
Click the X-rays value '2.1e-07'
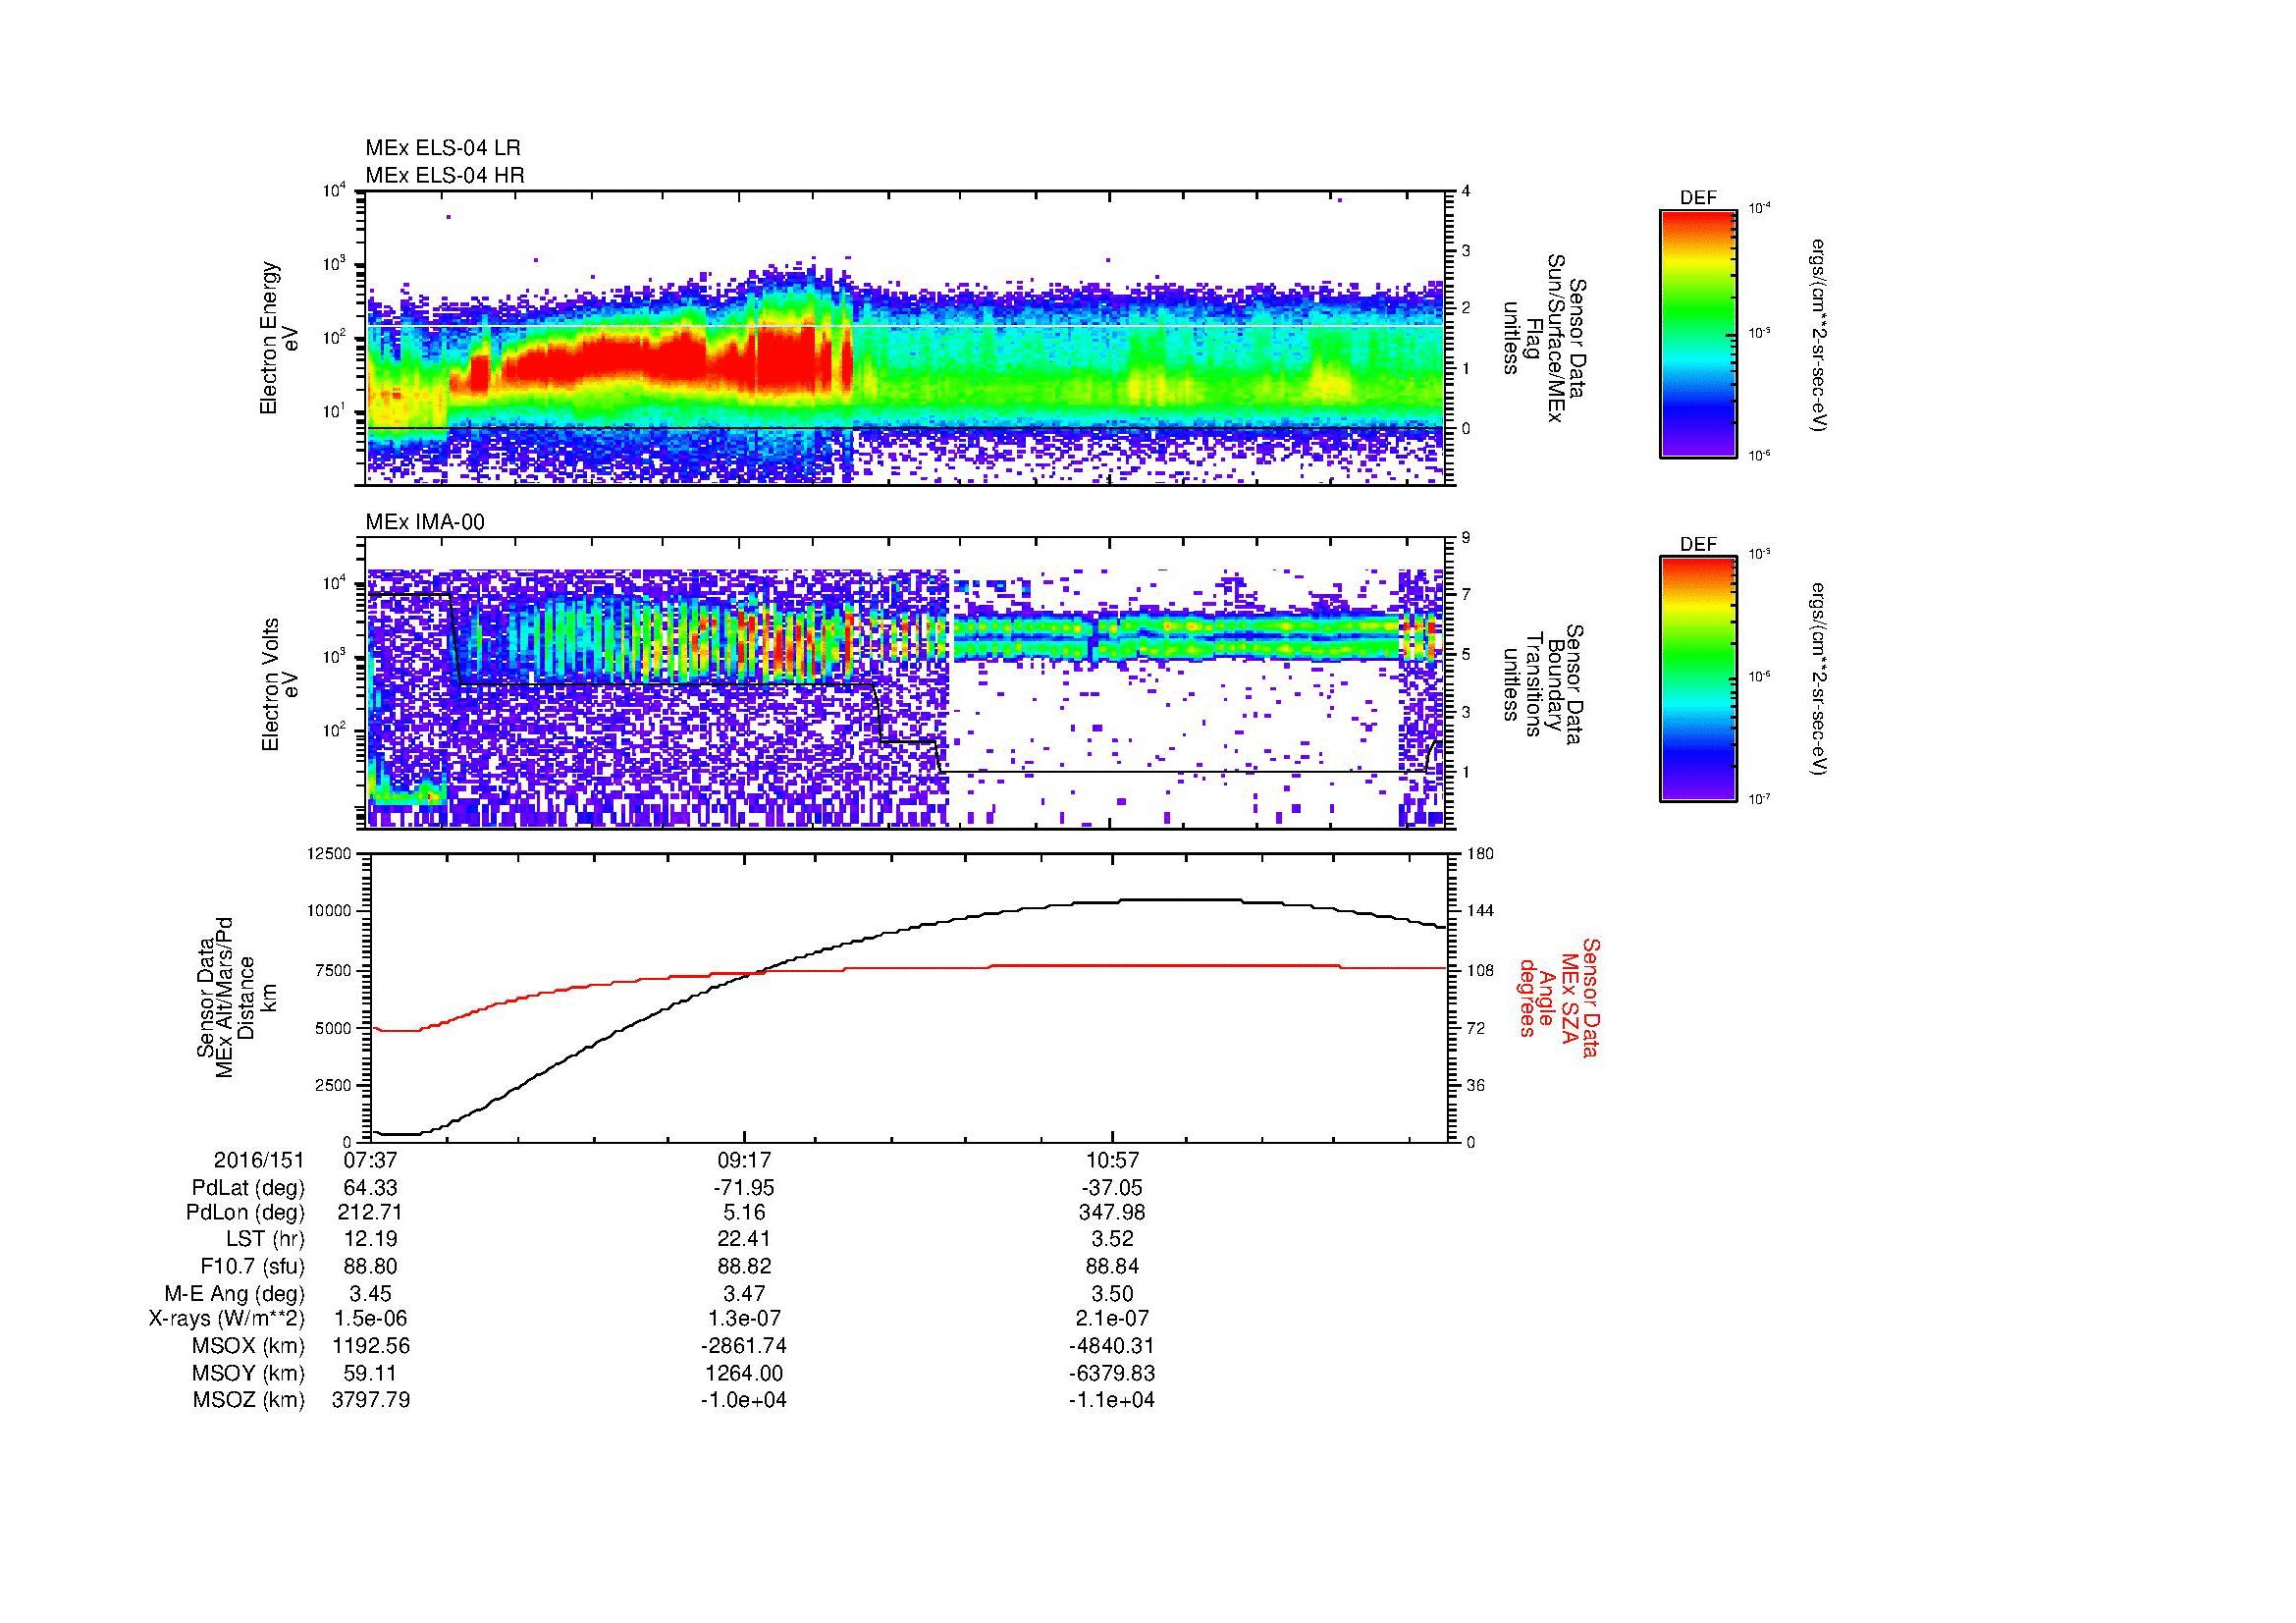1111,1319
